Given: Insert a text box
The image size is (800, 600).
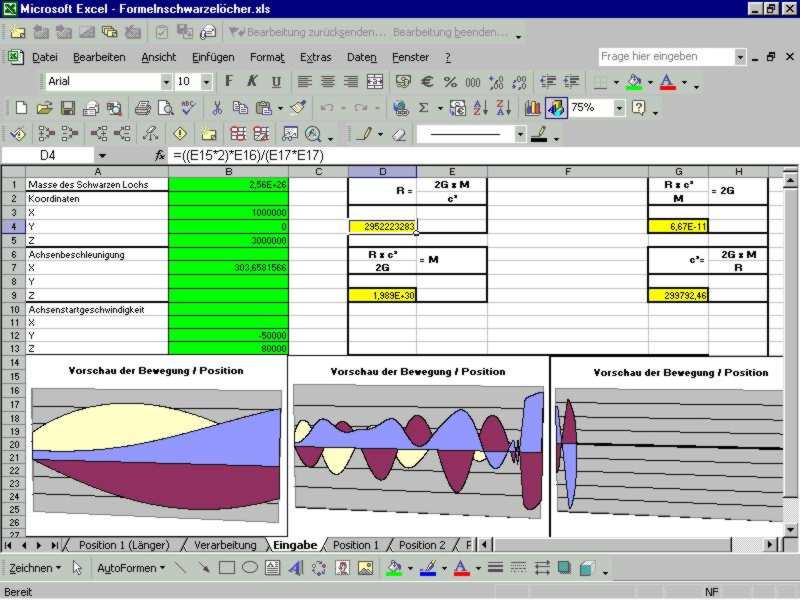Looking at the screenshot, I should (272, 568).
